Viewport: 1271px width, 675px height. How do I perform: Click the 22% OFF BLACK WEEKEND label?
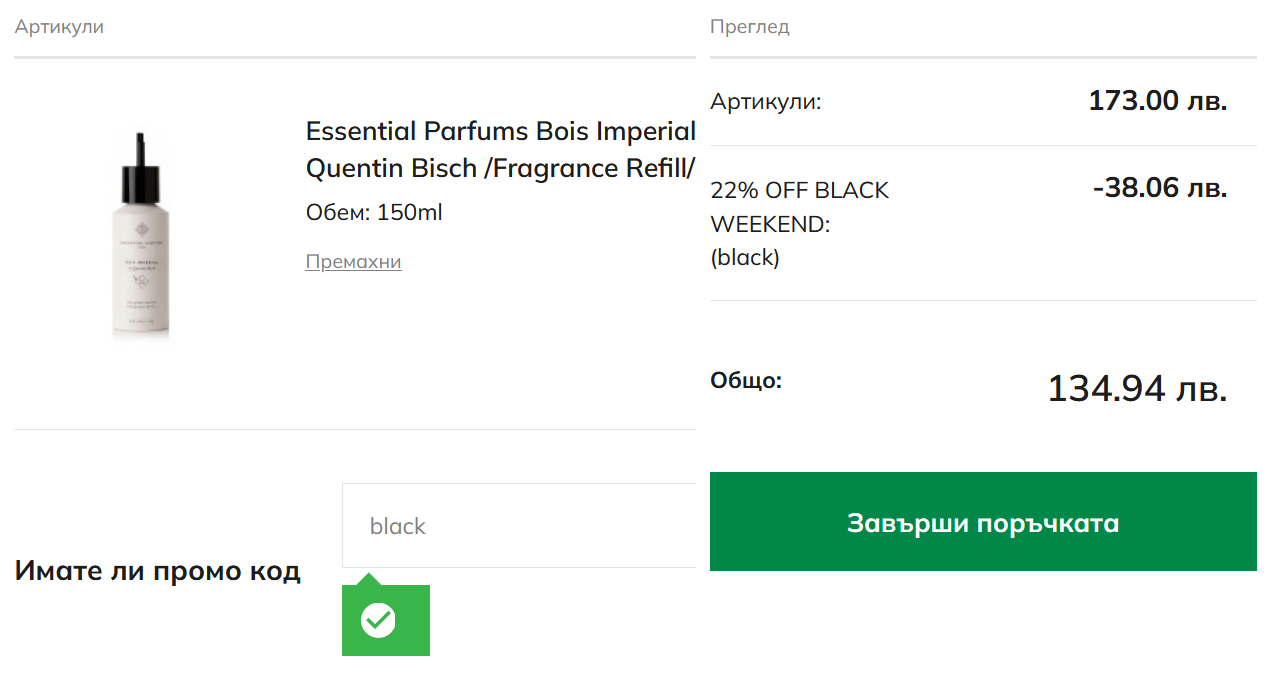coord(799,207)
